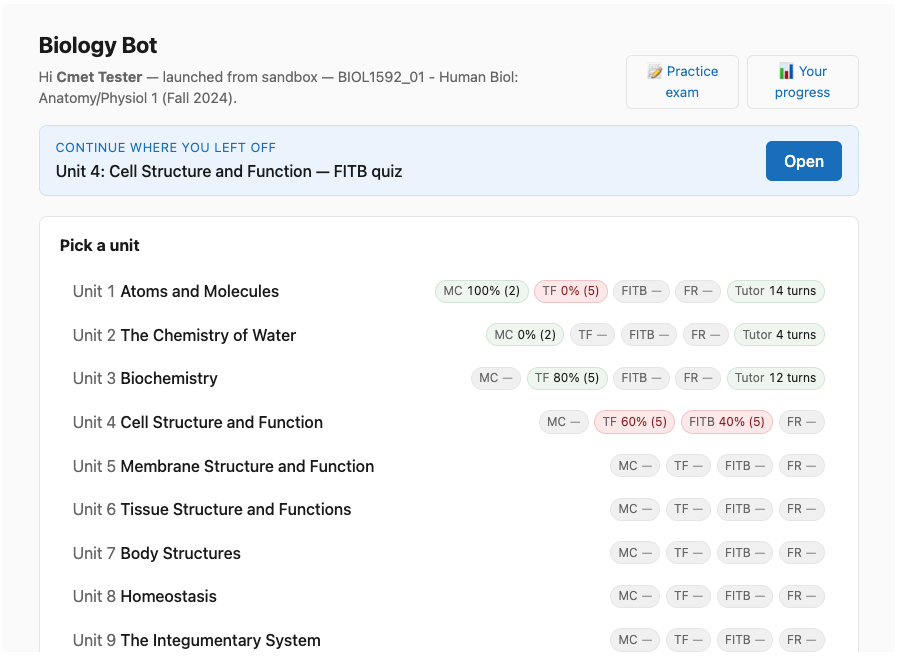Click Unit 3 TF 80% (5) badge
Screen dimensions: 898x664
(567, 378)
